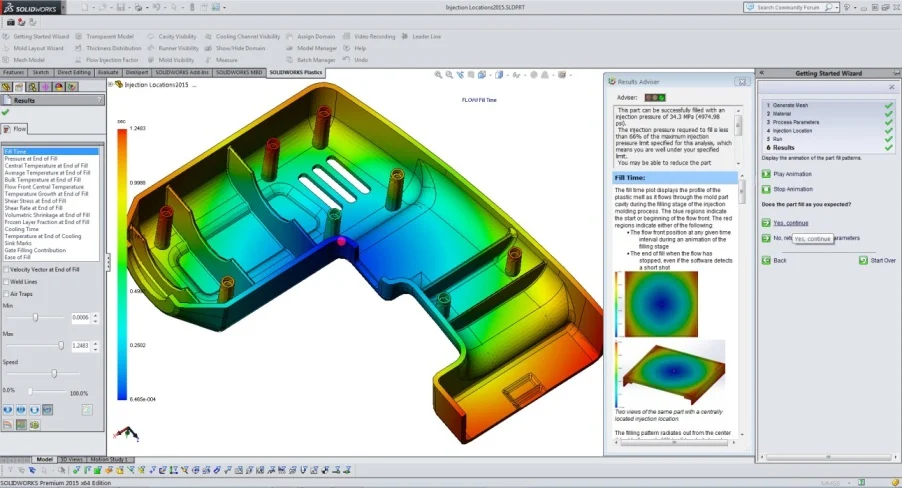Click the 'Yes, continue' link
Viewport: 902px width, 488px height.
pos(790,223)
